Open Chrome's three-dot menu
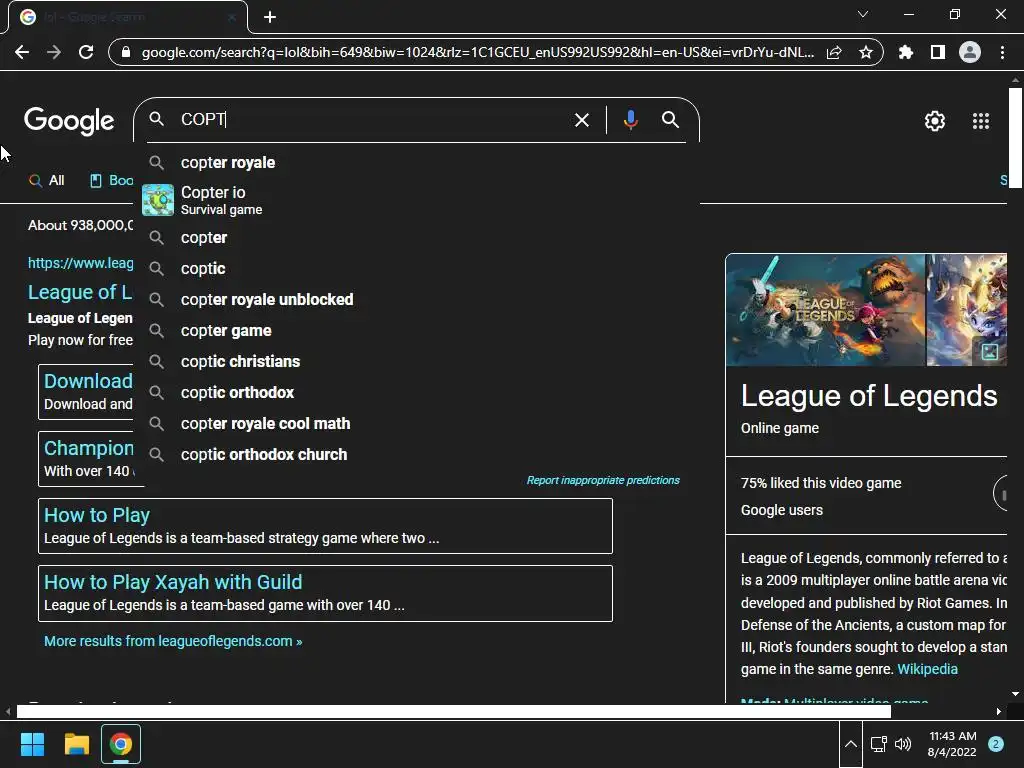 [1002, 52]
